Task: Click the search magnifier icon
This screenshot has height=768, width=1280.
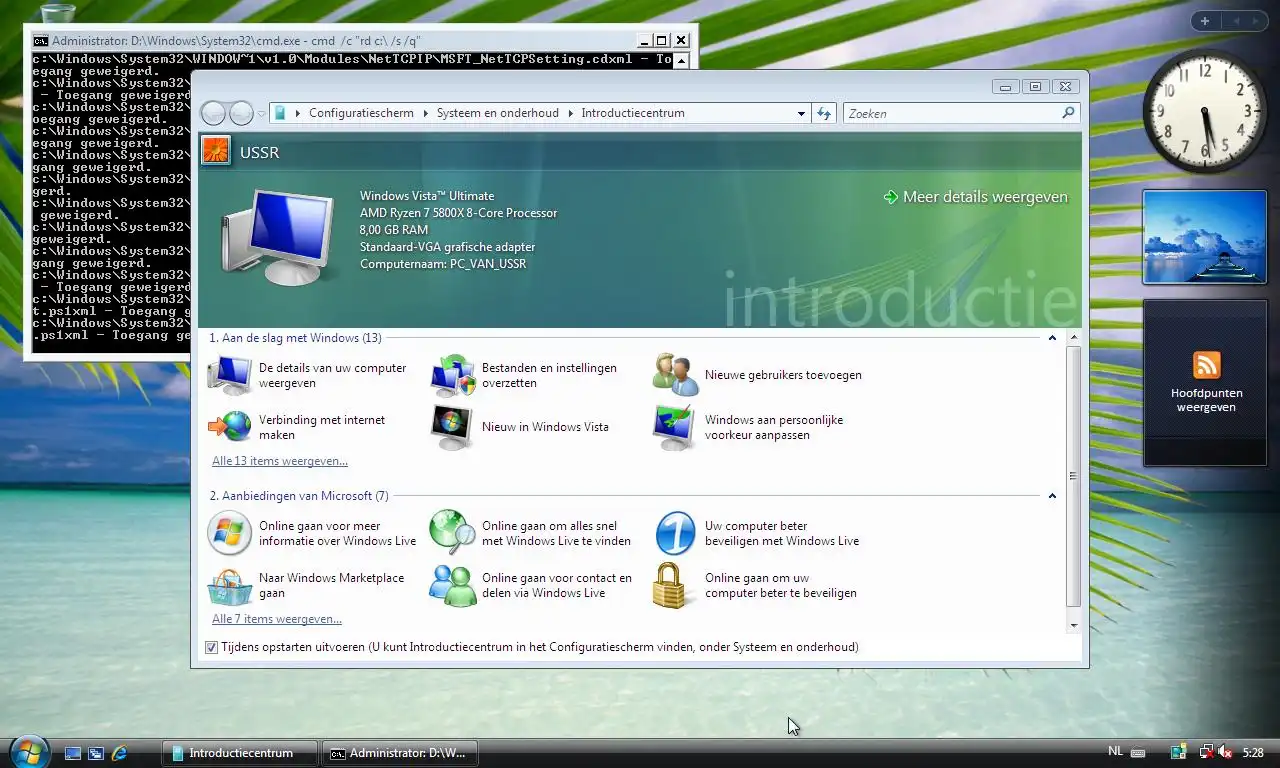Action: (1068, 113)
